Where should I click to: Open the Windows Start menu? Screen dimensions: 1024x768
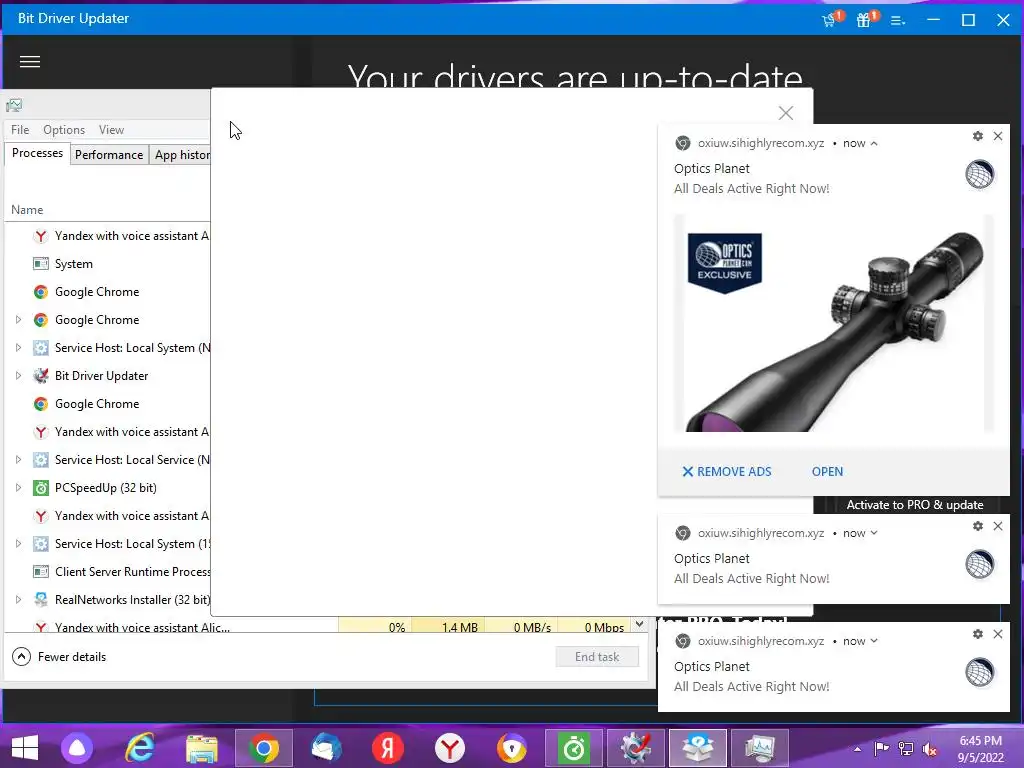(25, 748)
